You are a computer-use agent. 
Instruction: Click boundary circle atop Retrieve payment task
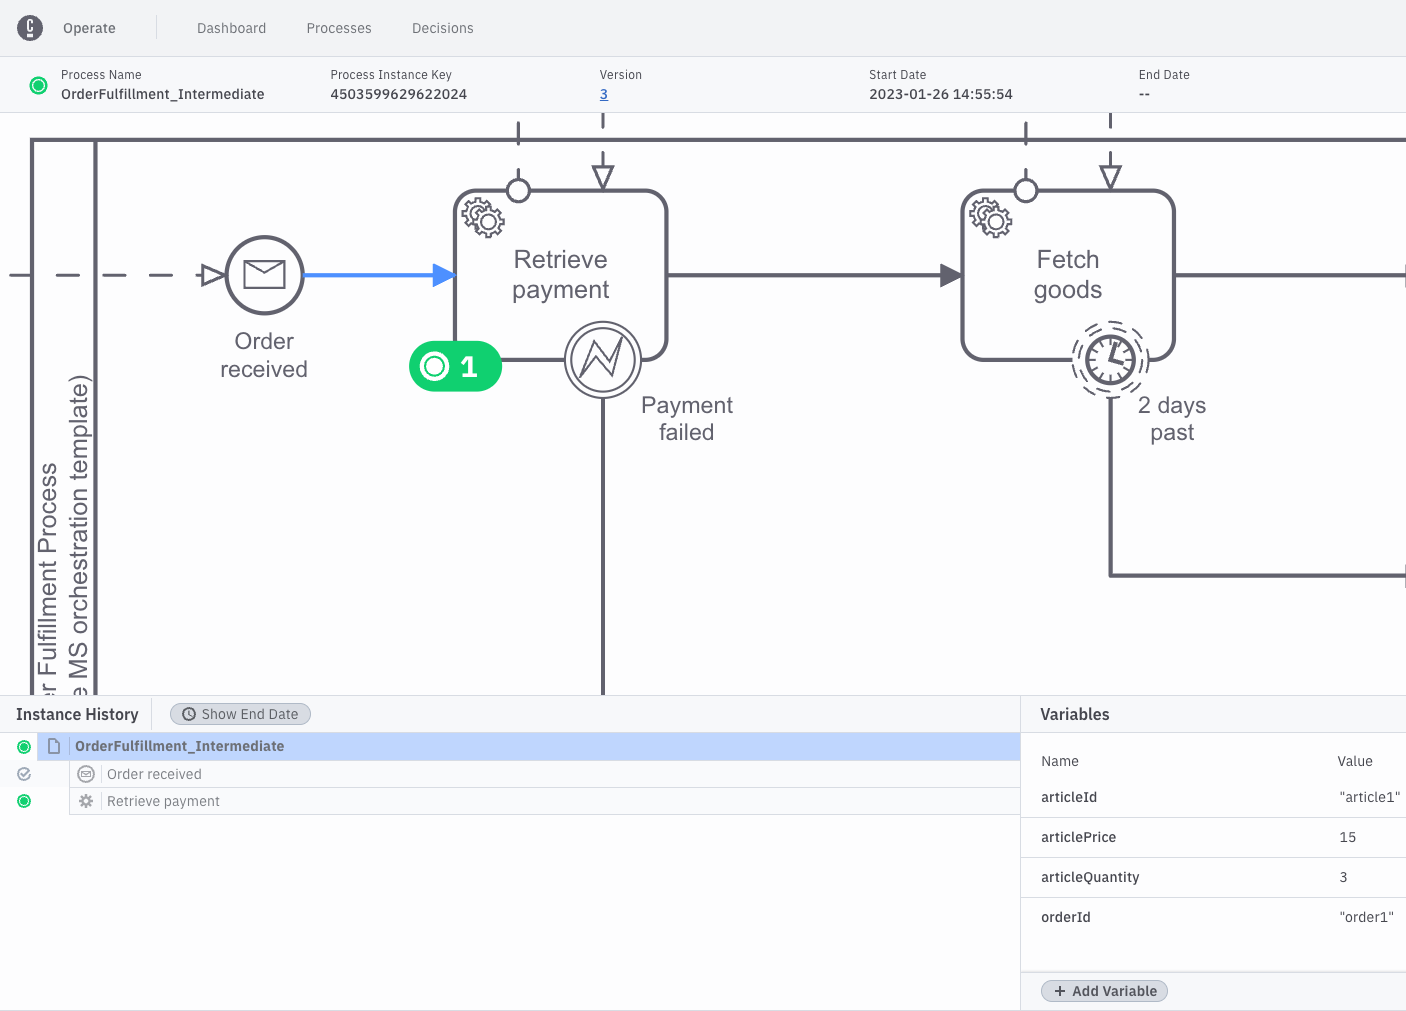coord(518,190)
